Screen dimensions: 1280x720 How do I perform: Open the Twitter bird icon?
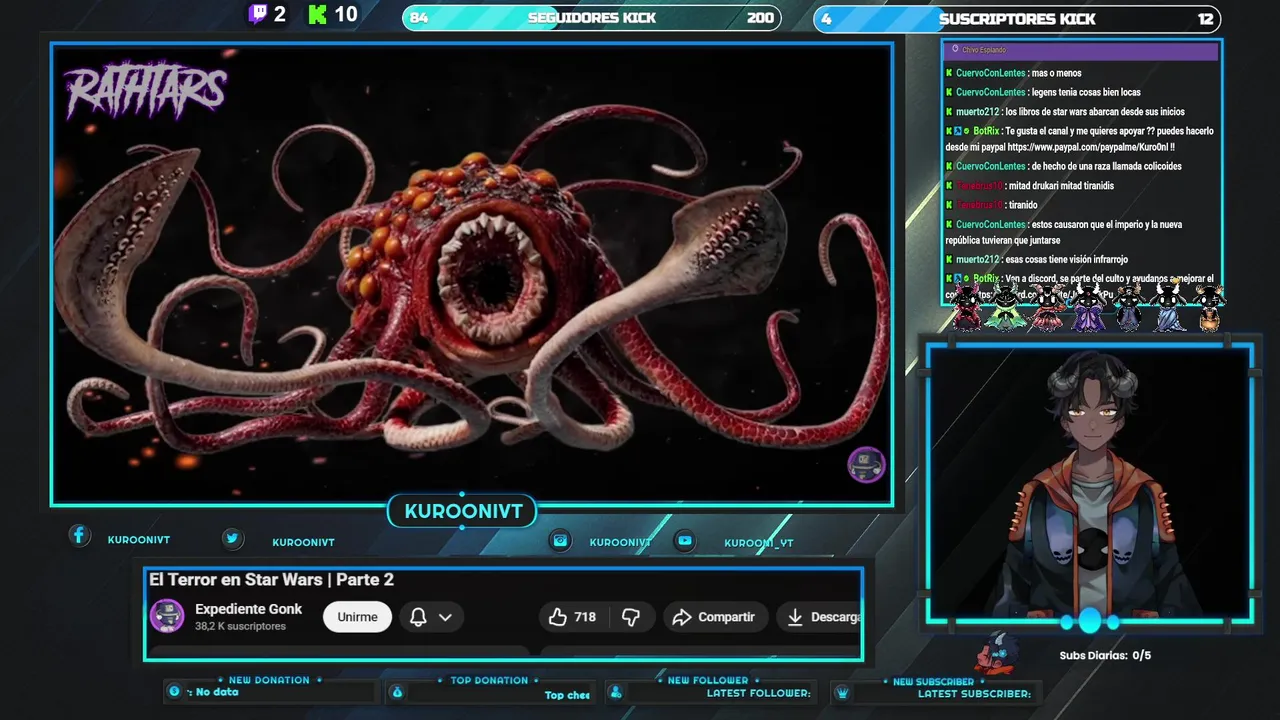click(x=232, y=538)
